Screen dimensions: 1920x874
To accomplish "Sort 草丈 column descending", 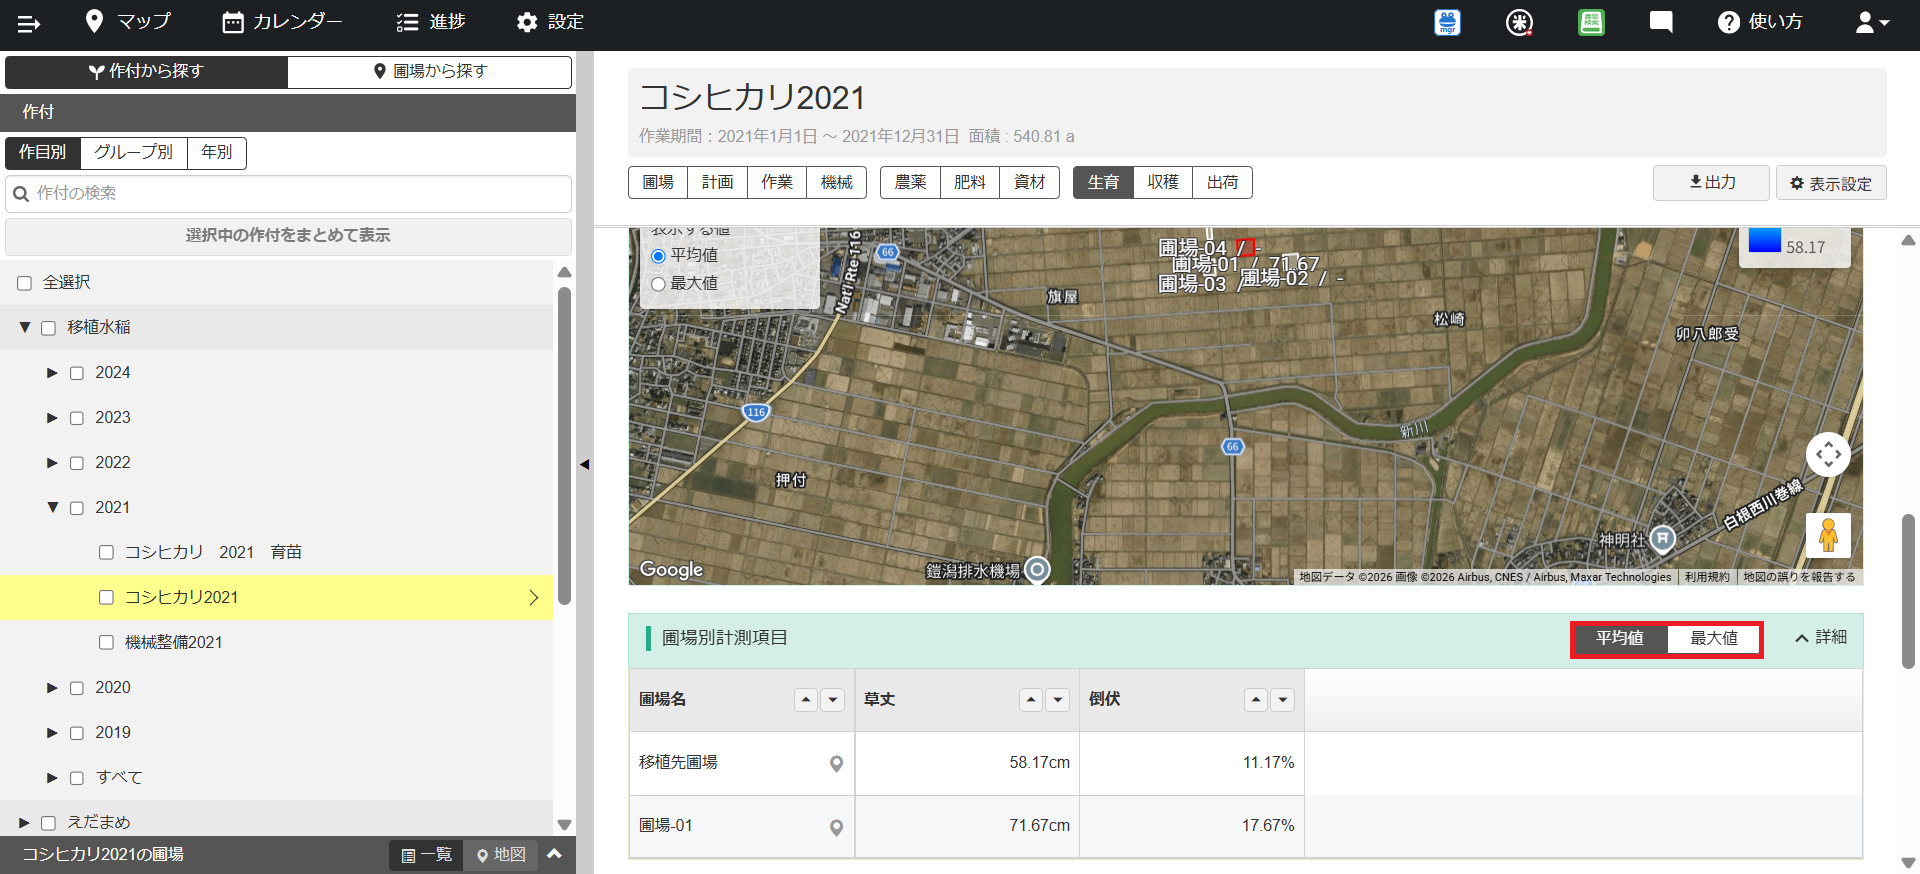I will pyautogui.click(x=1057, y=700).
